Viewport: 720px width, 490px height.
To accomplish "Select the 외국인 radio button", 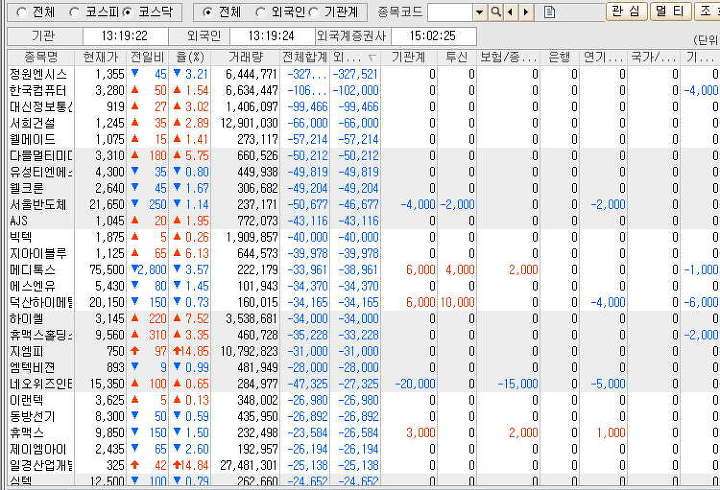I will (x=260, y=12).
